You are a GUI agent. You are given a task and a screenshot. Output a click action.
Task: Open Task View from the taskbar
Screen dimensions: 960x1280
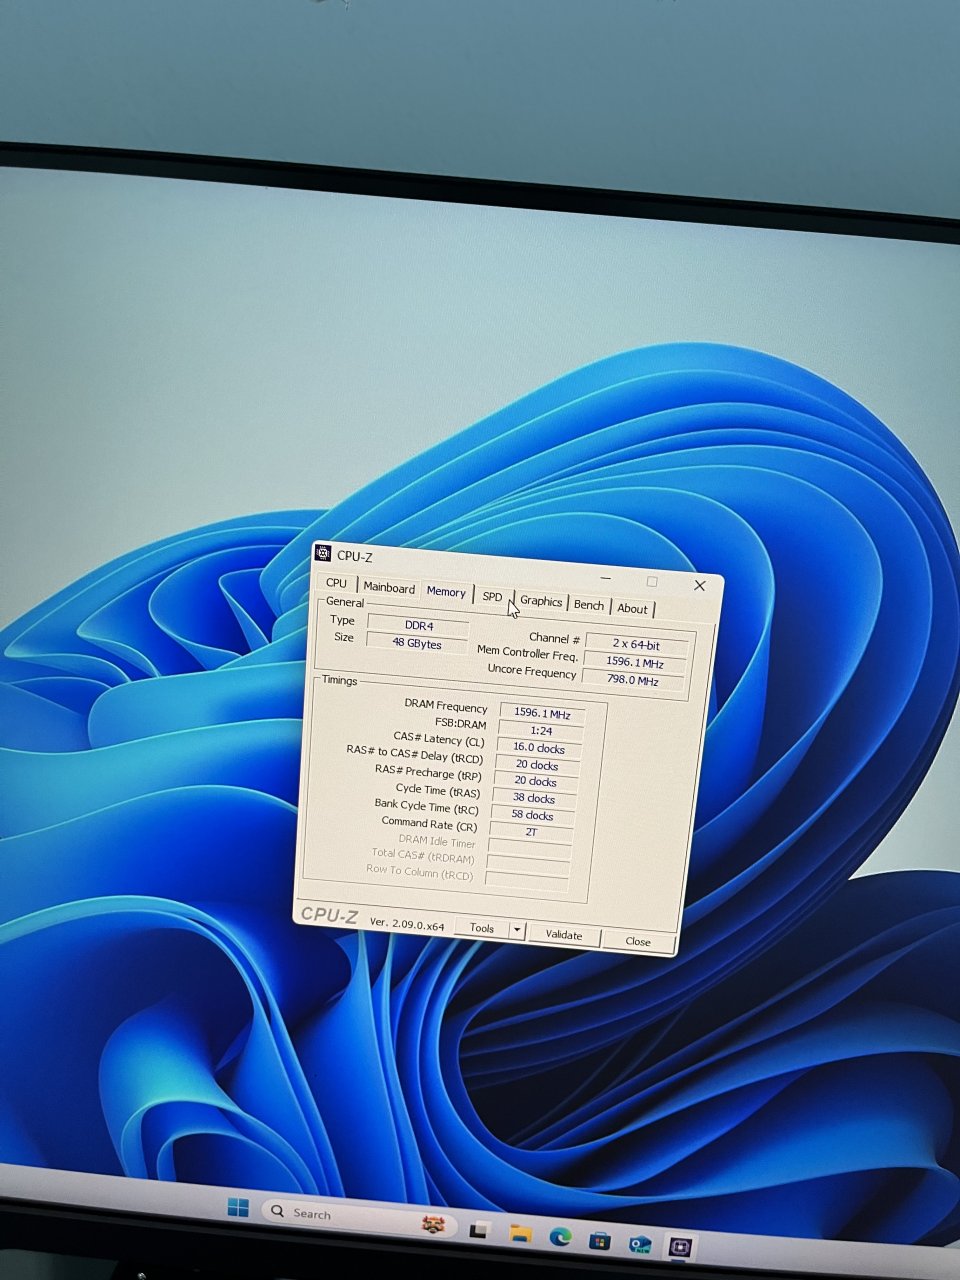point(478,1231)
